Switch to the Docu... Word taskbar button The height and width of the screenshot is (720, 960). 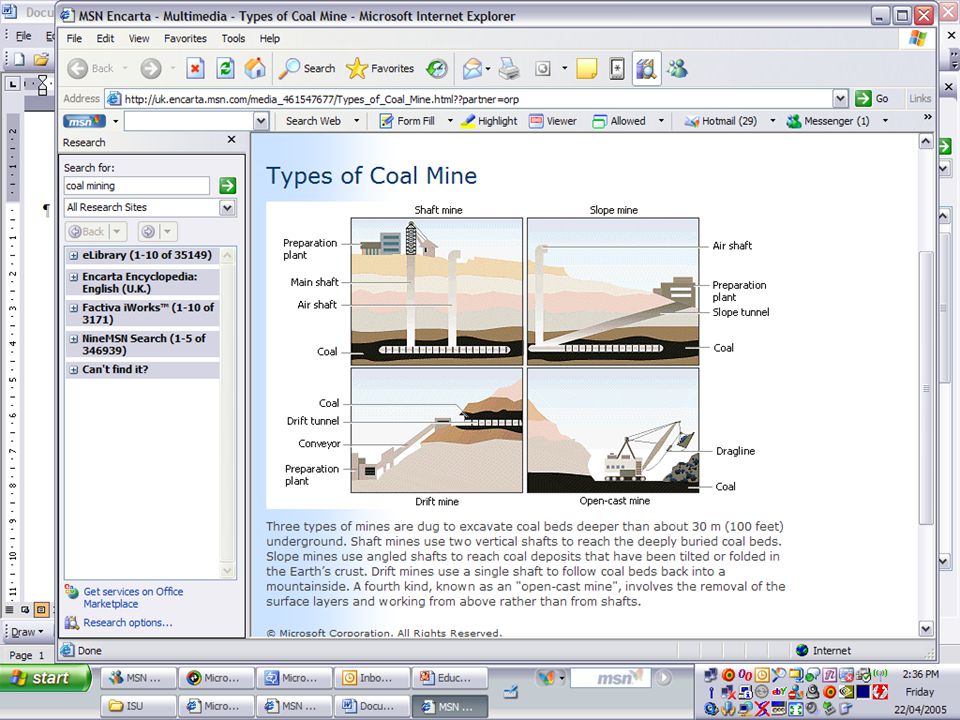tap(372, 706)
